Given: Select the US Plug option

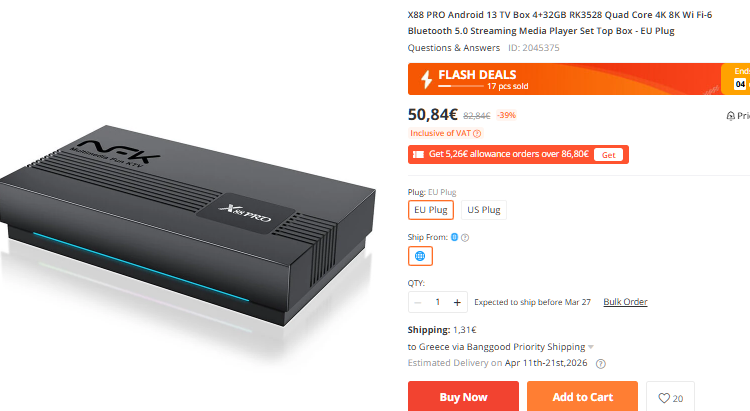Looking at the screenshot, I should pyautogui.click(x=485, y=210).
